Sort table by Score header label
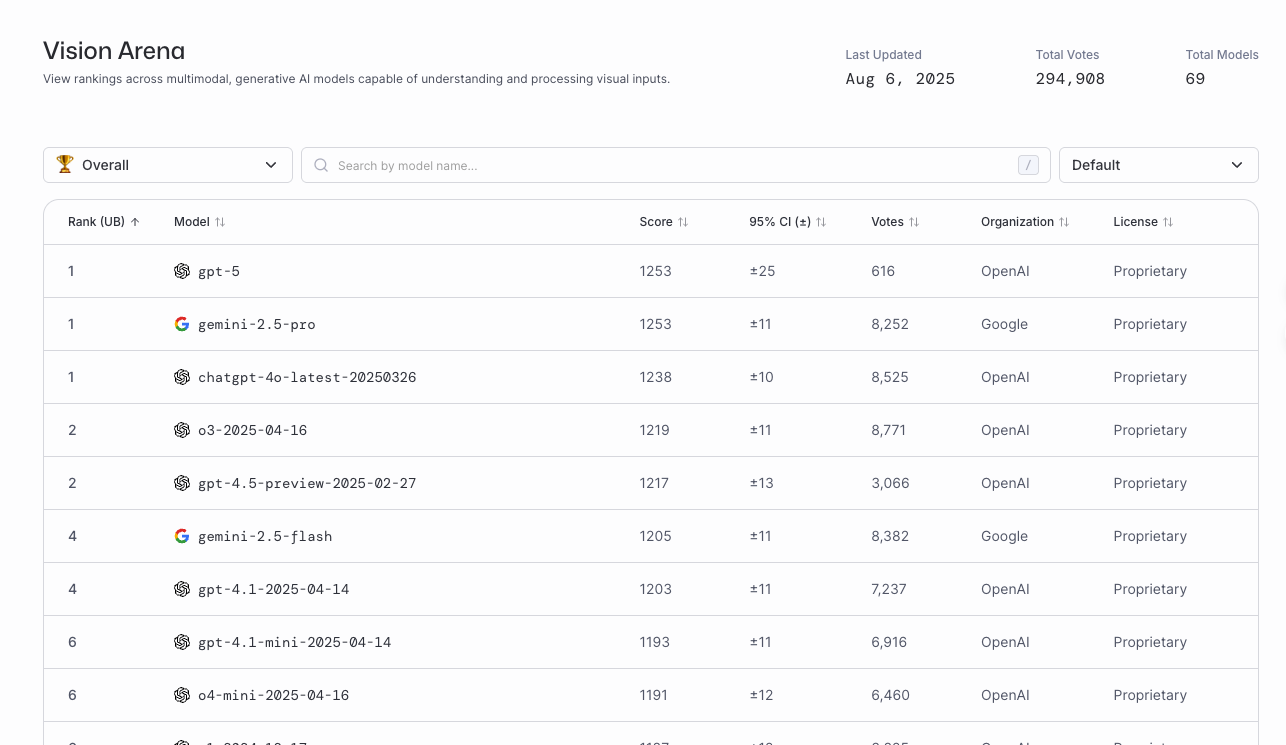1286x745 pixels. [x=656, y=222]
